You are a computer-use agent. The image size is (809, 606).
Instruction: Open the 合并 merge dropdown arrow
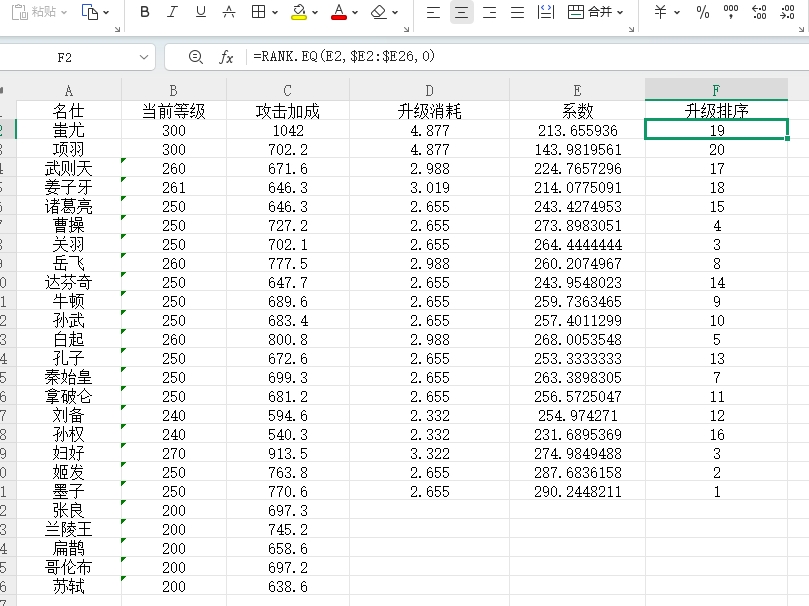coord(620,12)
